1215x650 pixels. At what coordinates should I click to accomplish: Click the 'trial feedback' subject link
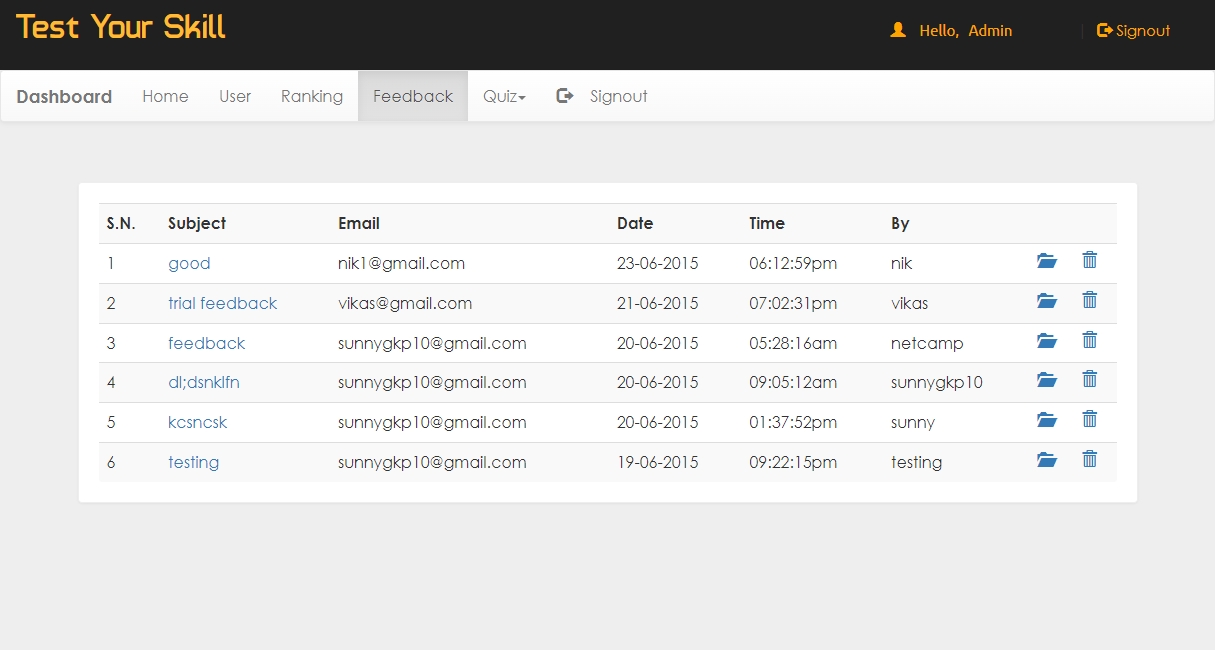[222, 303]
